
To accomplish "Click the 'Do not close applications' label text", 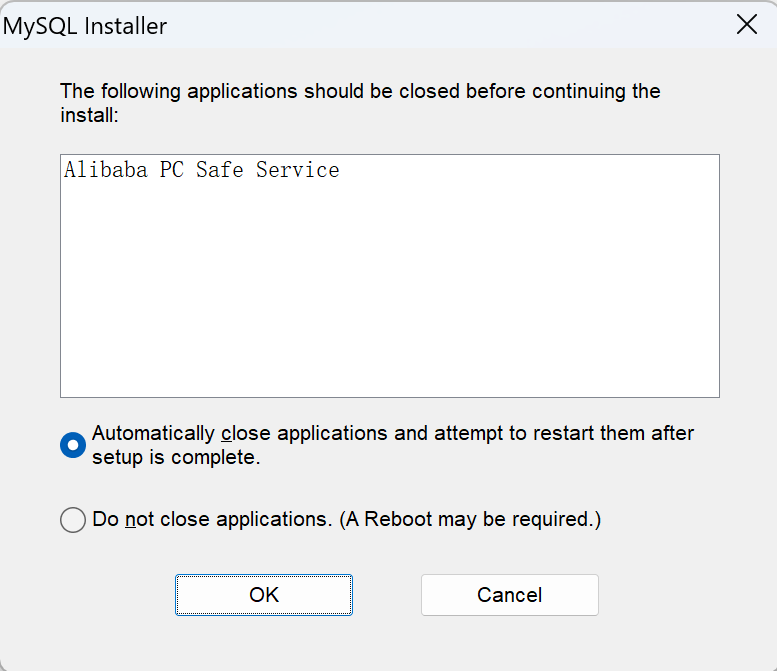I will pyautogui.click(x=210, y=520).
